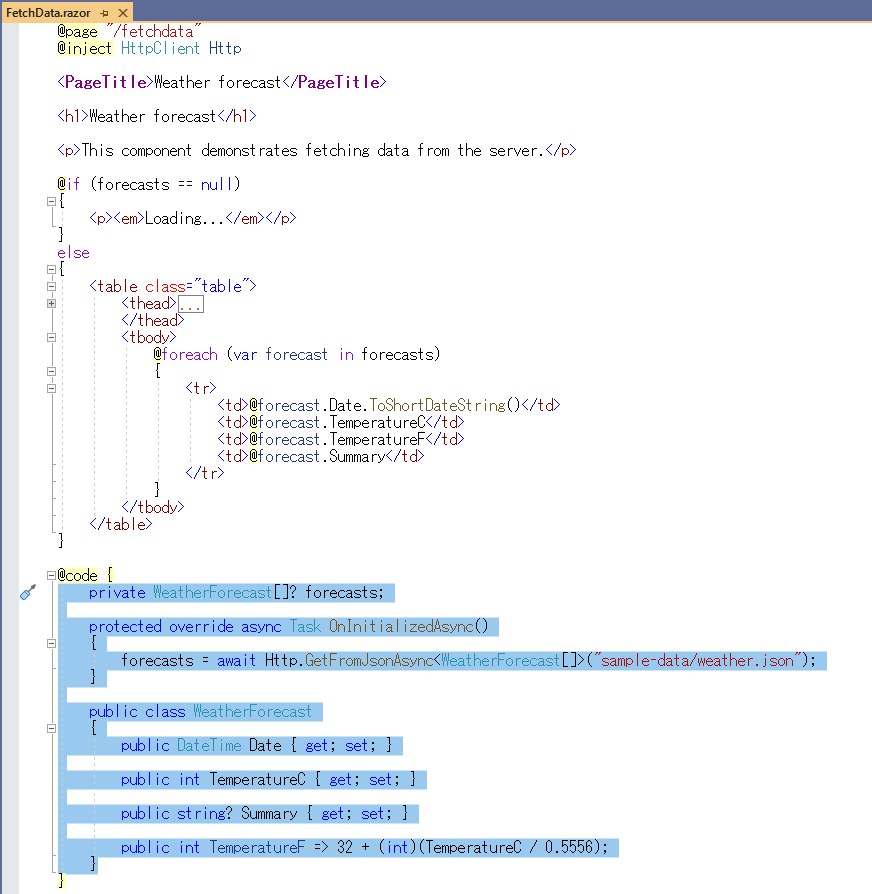Click the OnInitializedAsync method name
The image size is (872, 894).
pyautogui.click(x=401, y=627)
